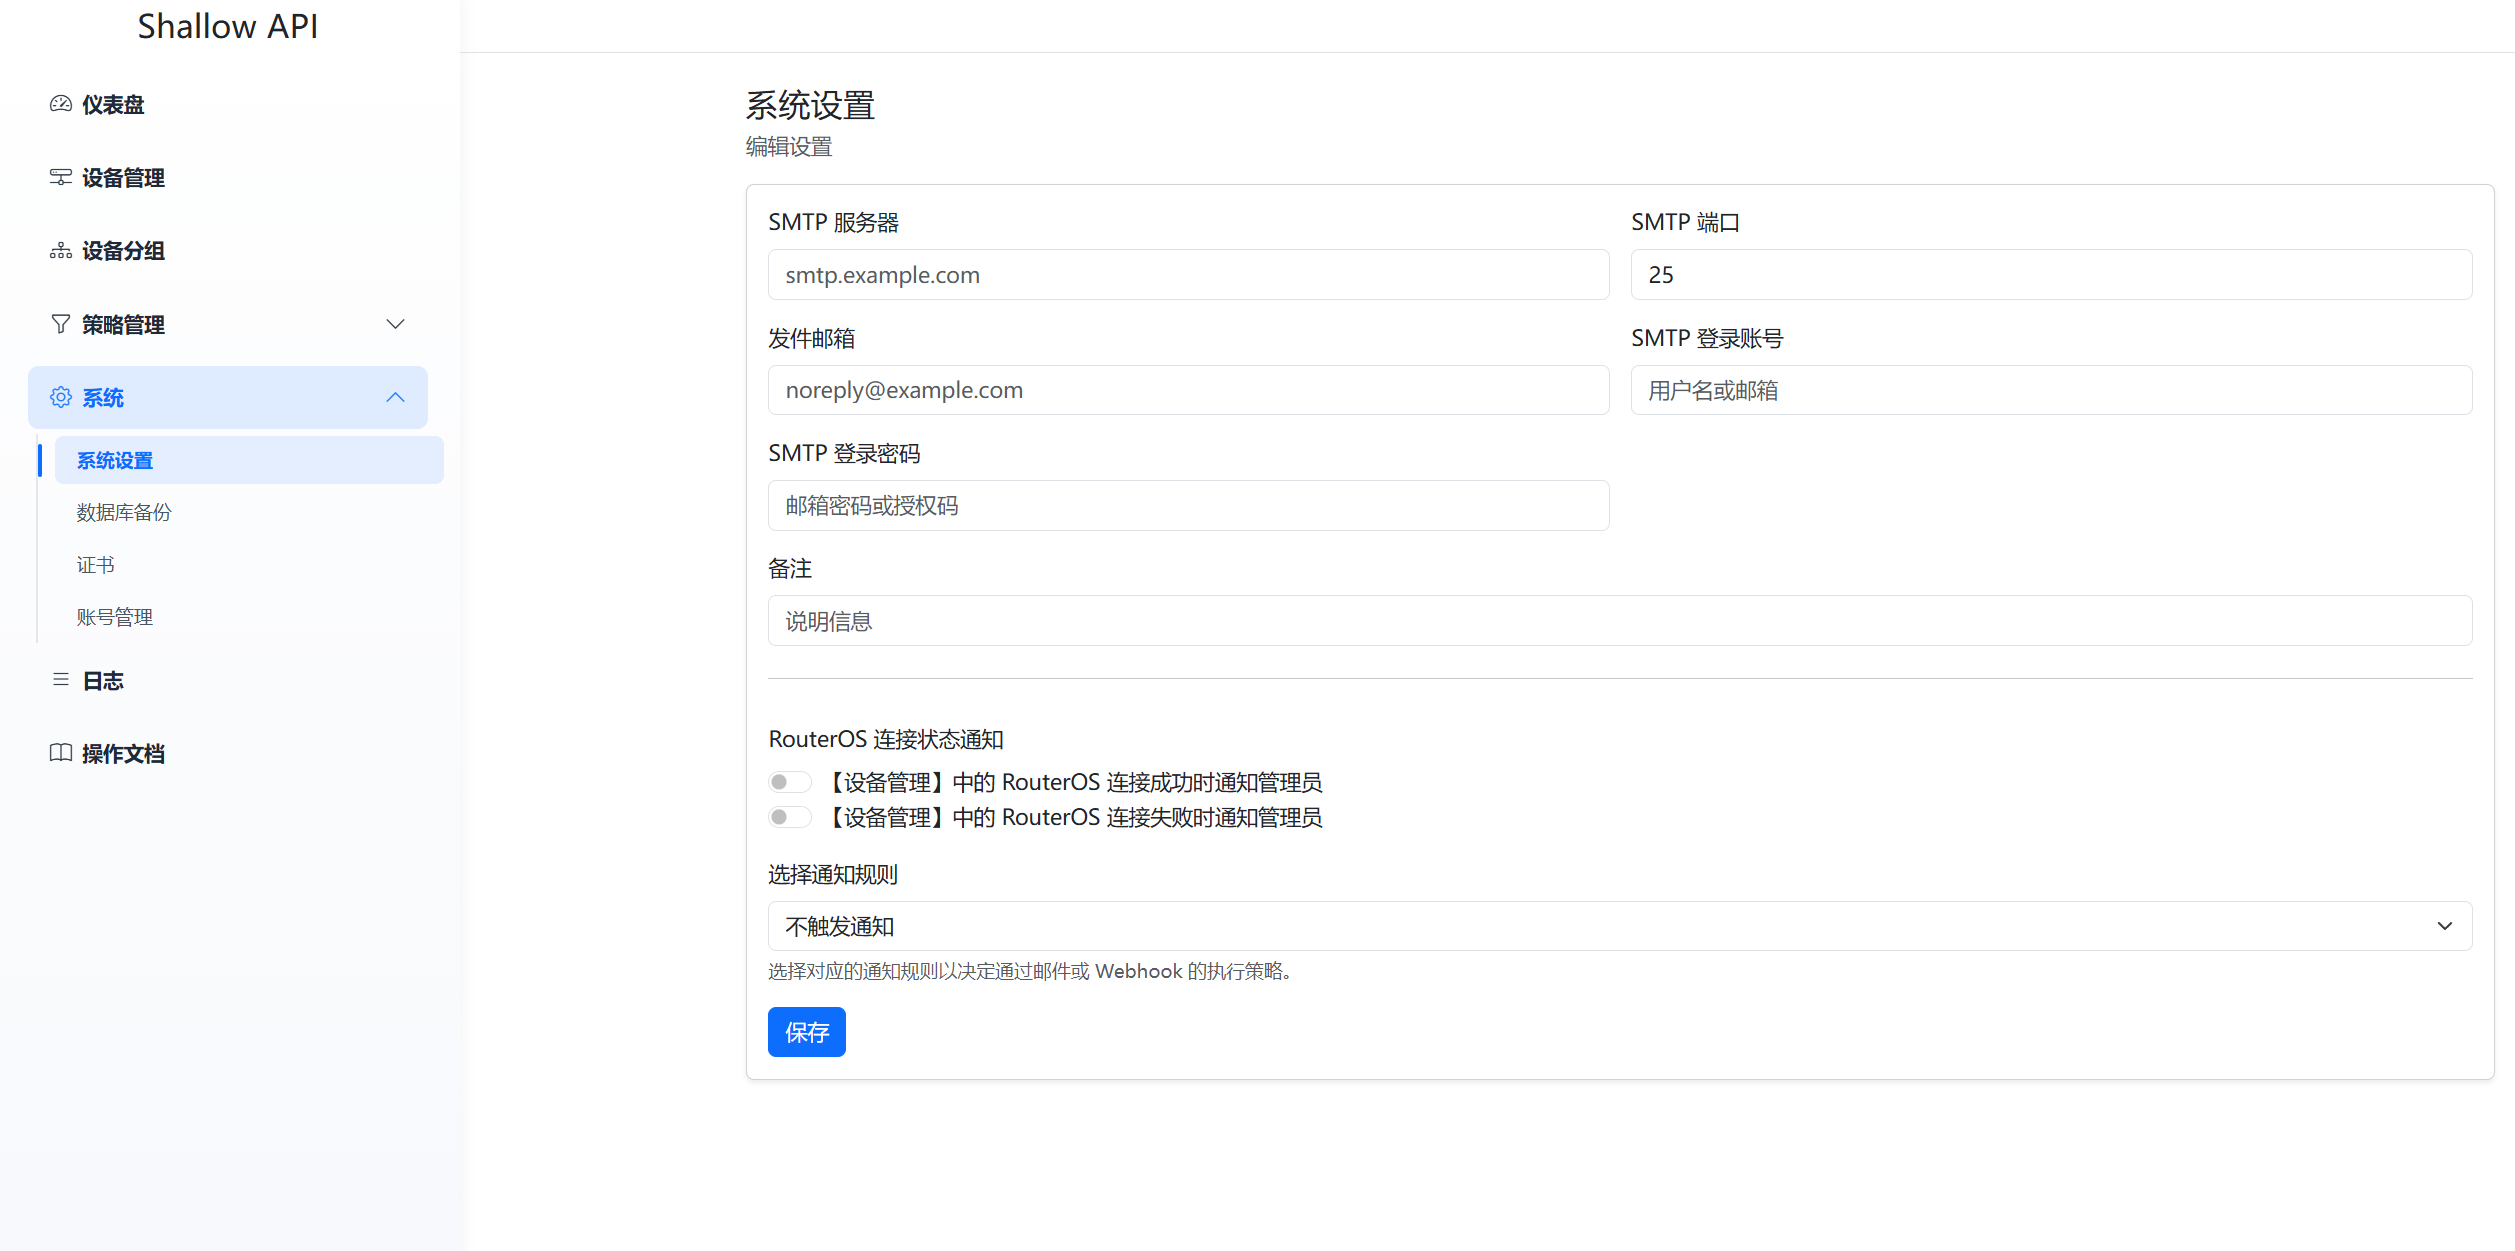The height and width of the screenshot is (1251, 2515).
Task: Click the SMTP 端口 field showing 25
Action: click(x=2050, y=275)
